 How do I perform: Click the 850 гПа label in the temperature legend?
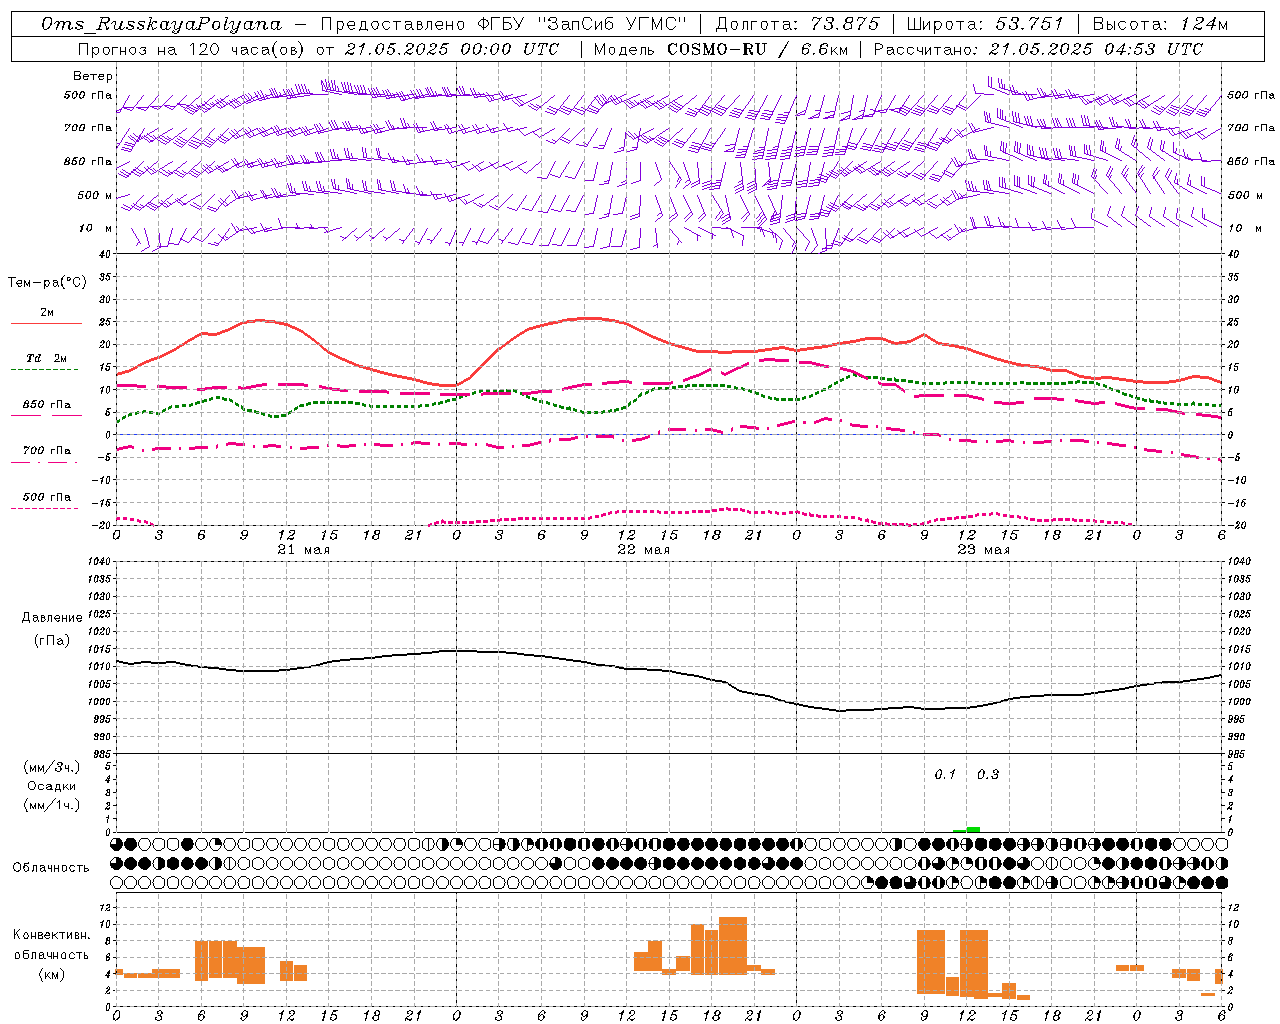point(47,405)
